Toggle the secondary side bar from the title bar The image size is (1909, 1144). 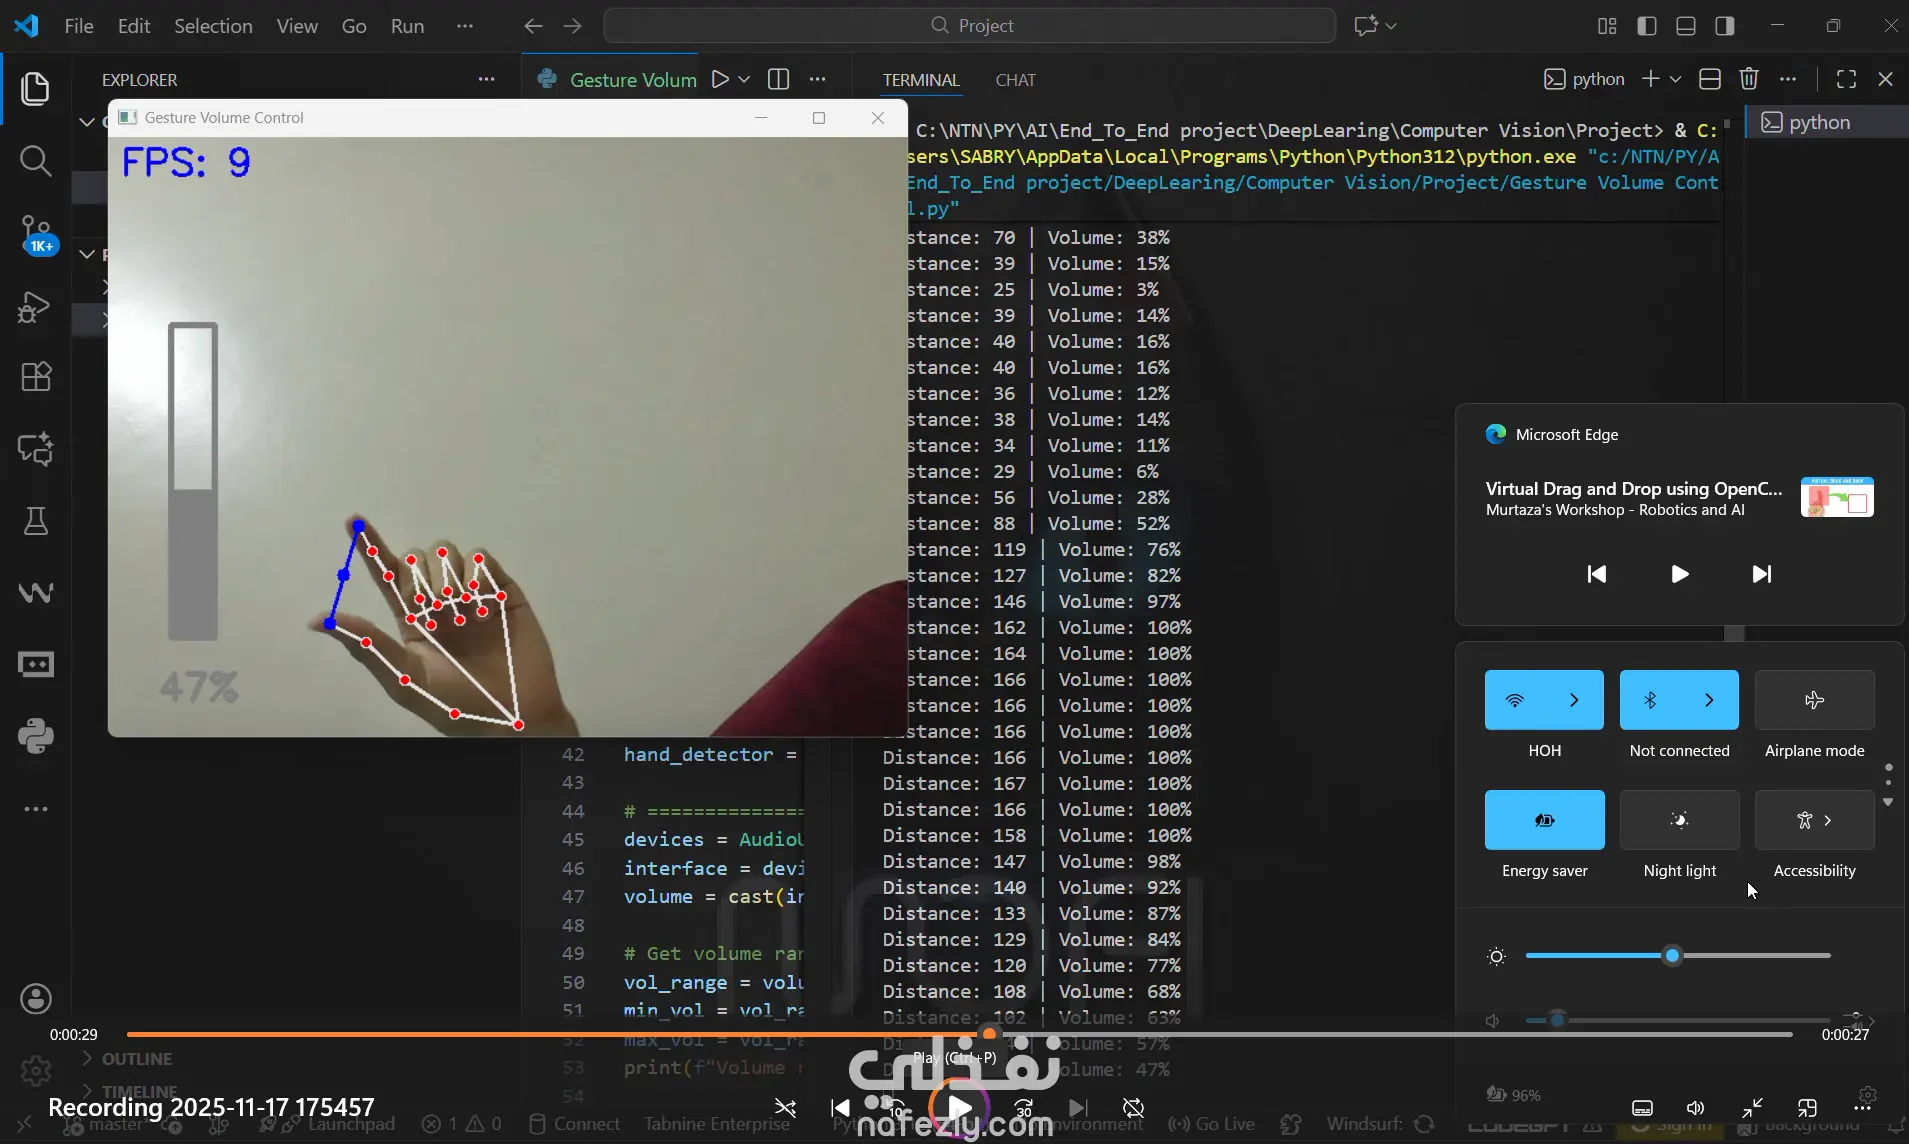[1725, 26]
